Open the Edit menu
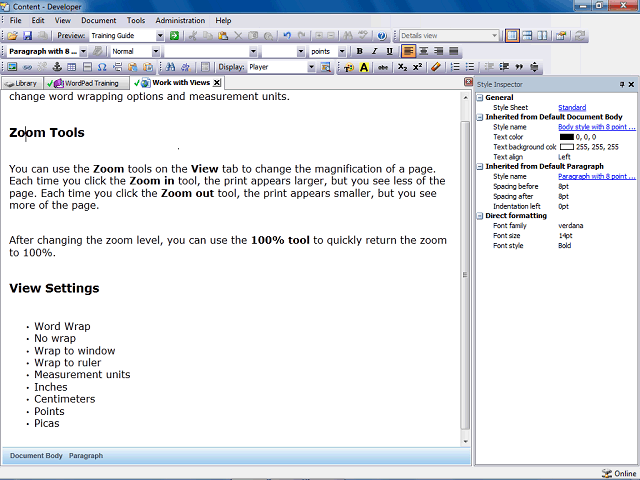 tap(38, 20)
